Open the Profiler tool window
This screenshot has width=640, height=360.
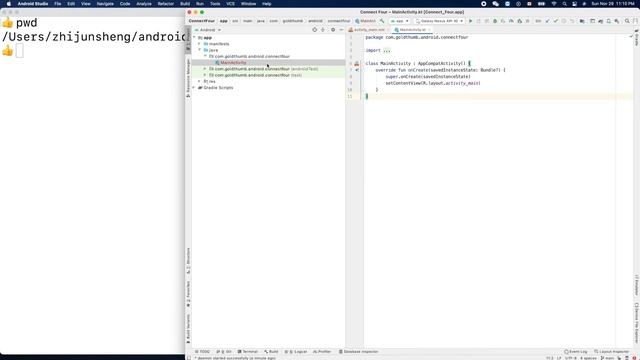[x=322, y=351]
